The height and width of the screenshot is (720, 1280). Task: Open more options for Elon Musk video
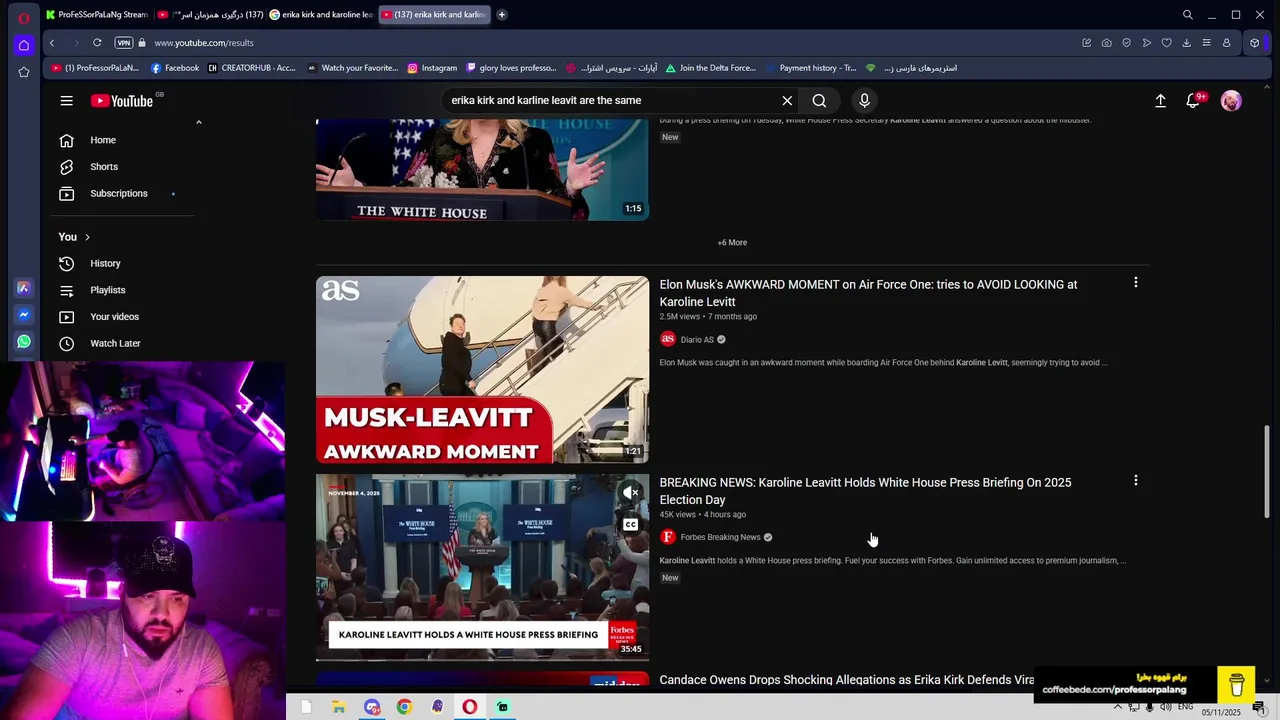click(1135, 283)
